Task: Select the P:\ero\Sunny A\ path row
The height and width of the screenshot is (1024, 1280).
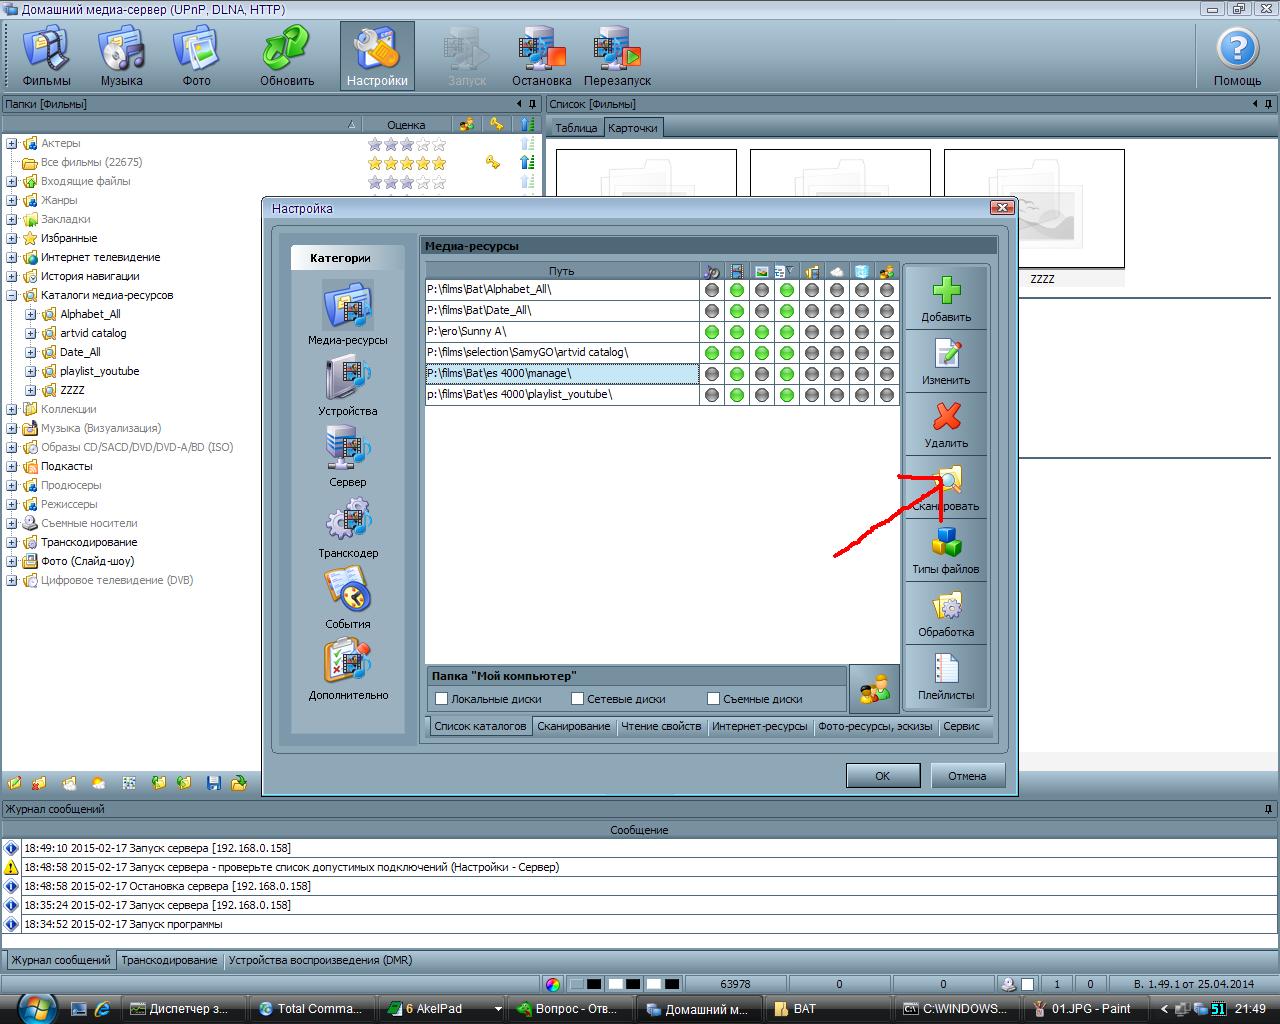Action: point(561,331)
